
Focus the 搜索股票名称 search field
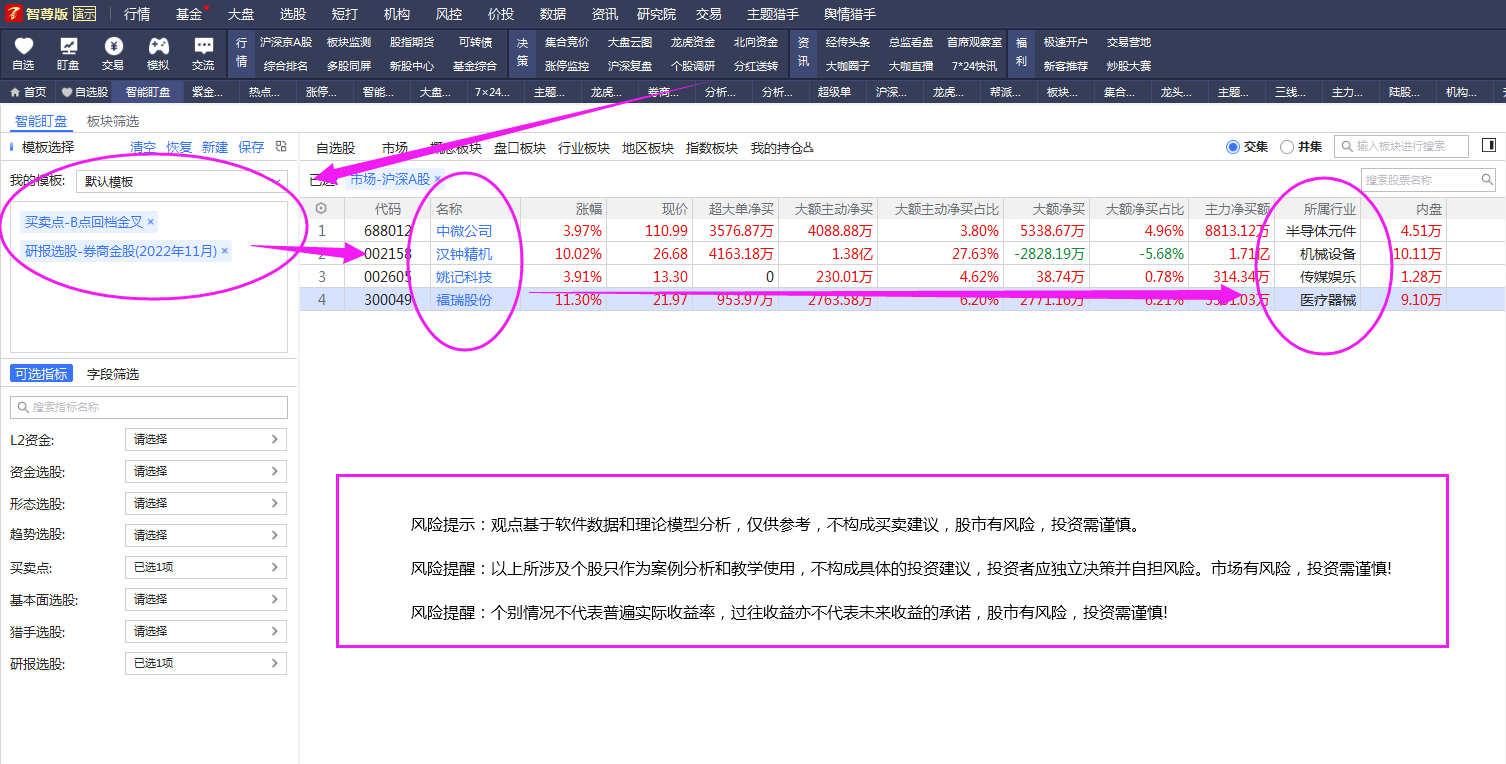tap(1428, 180)
